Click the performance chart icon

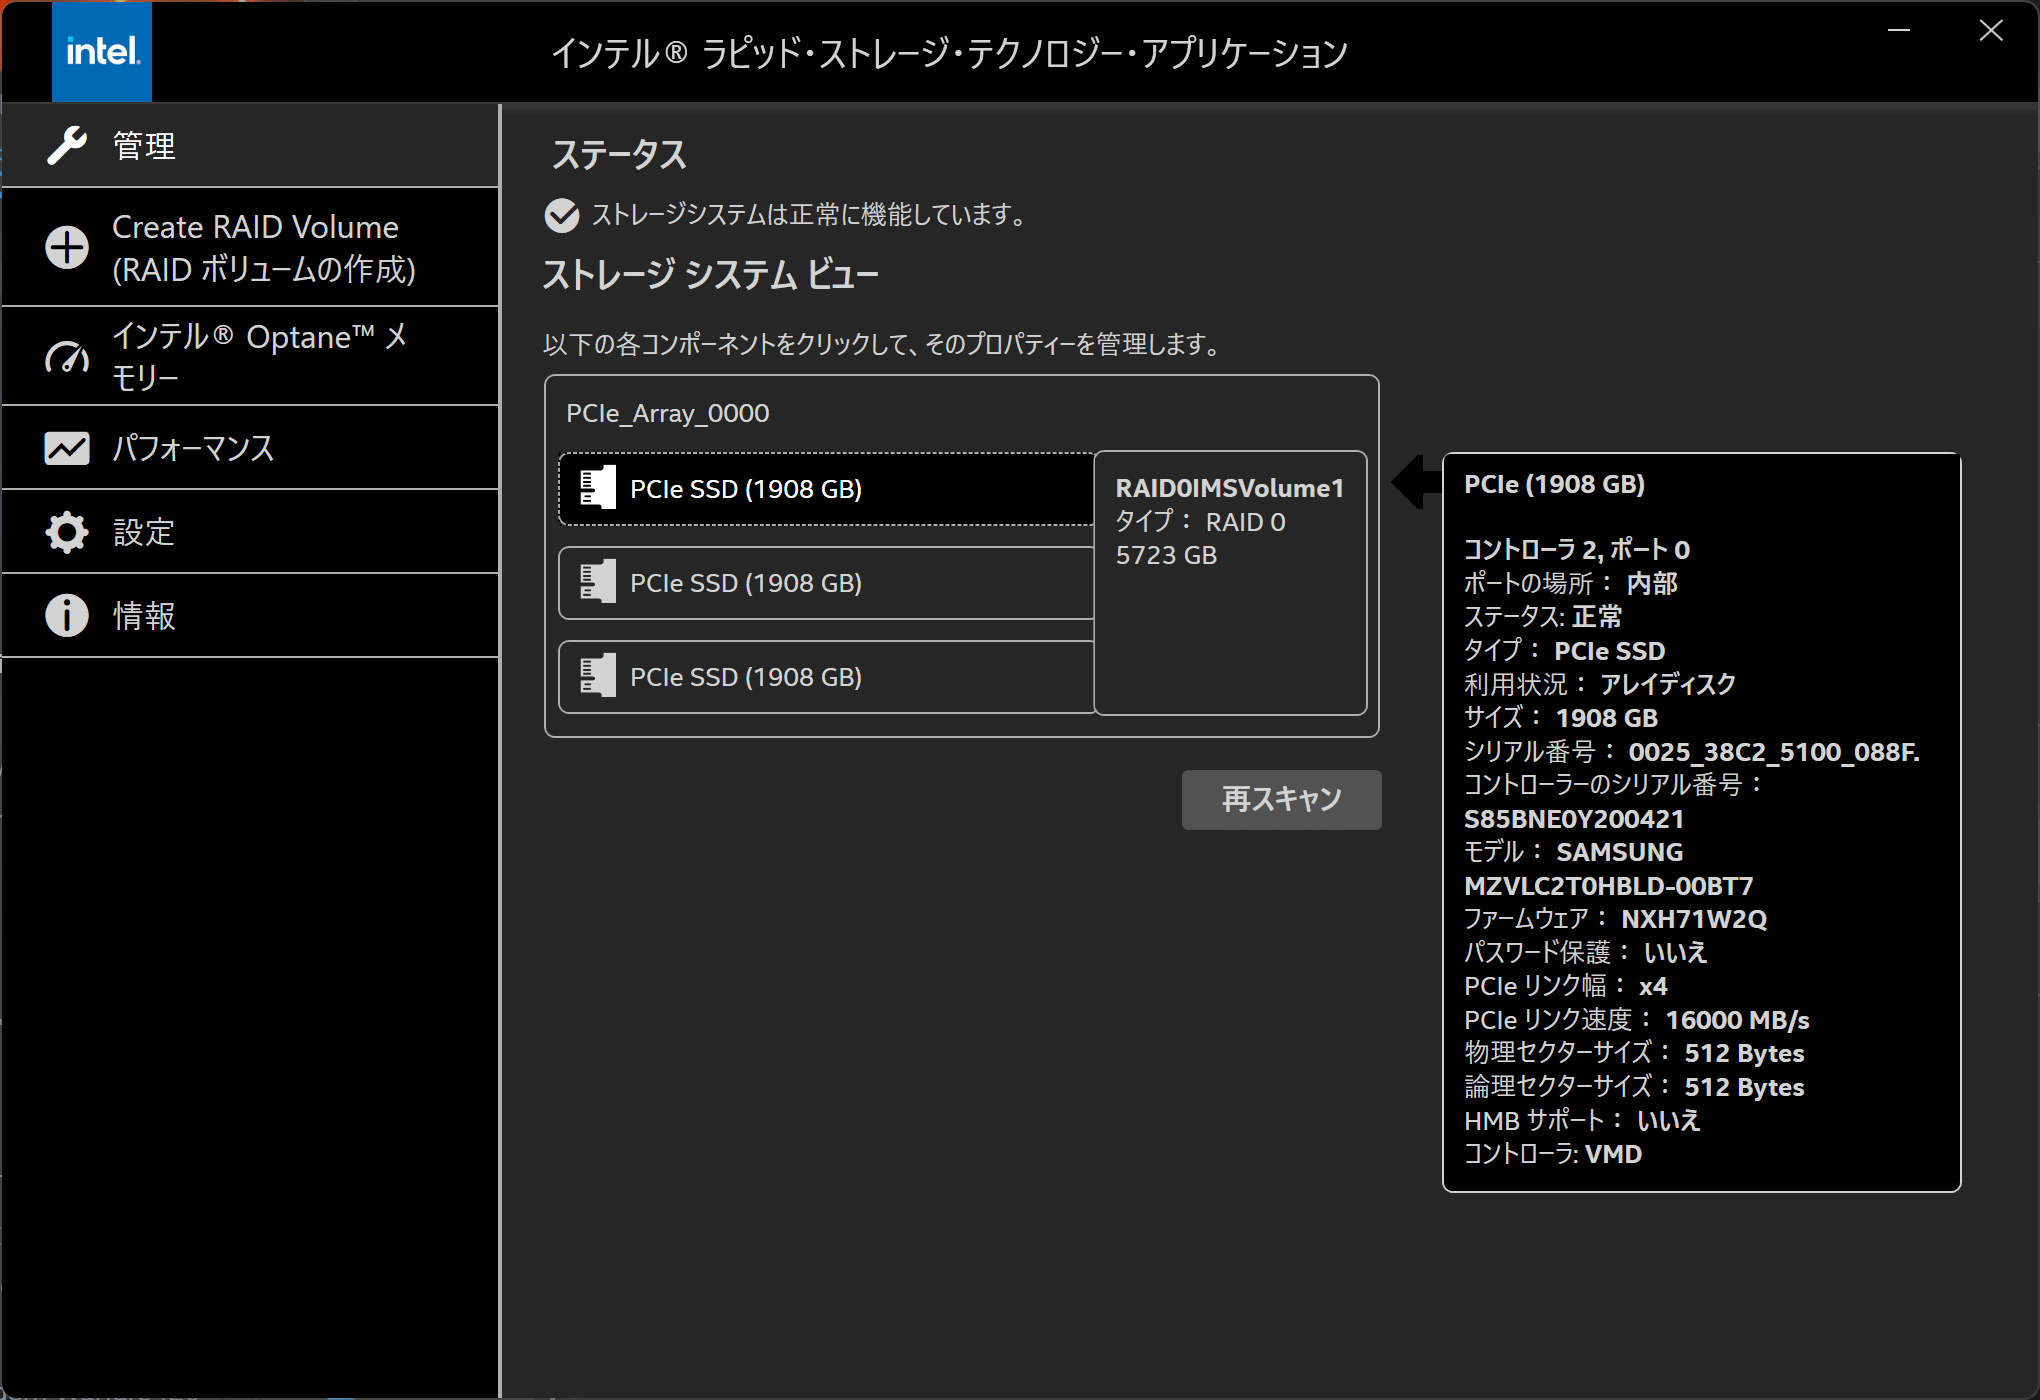pos(67,448)
